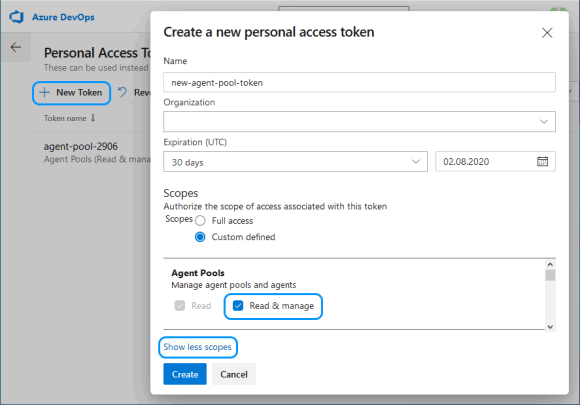Select the Custom defined radio button
580x405 pixels.
(x=200, y=237)
